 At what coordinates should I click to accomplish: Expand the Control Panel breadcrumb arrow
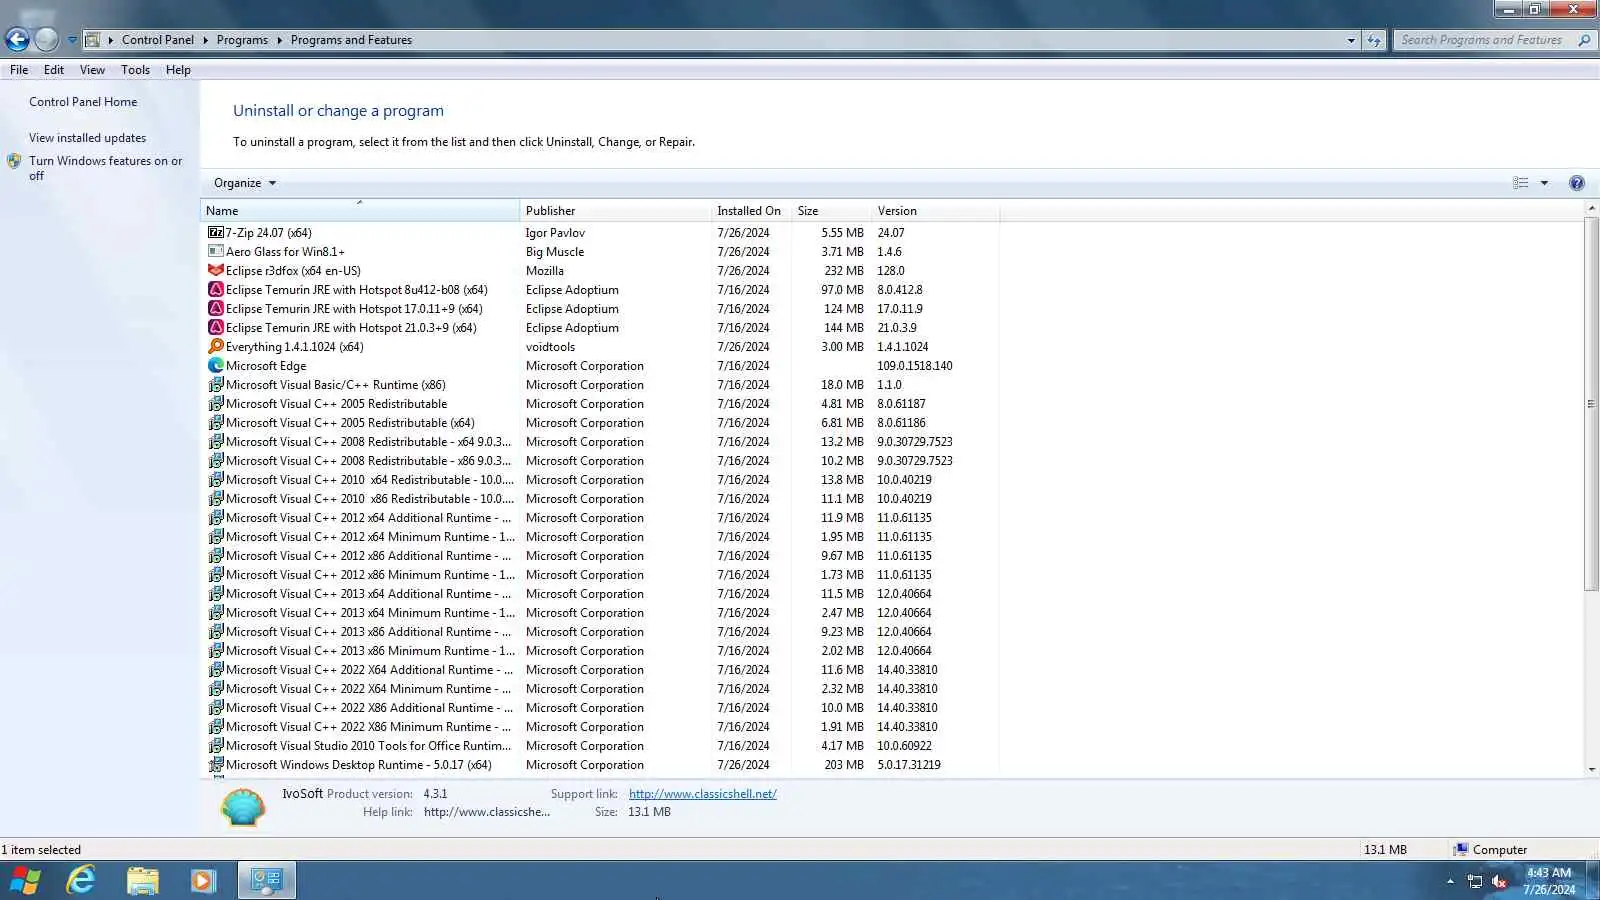pos(205,40)
